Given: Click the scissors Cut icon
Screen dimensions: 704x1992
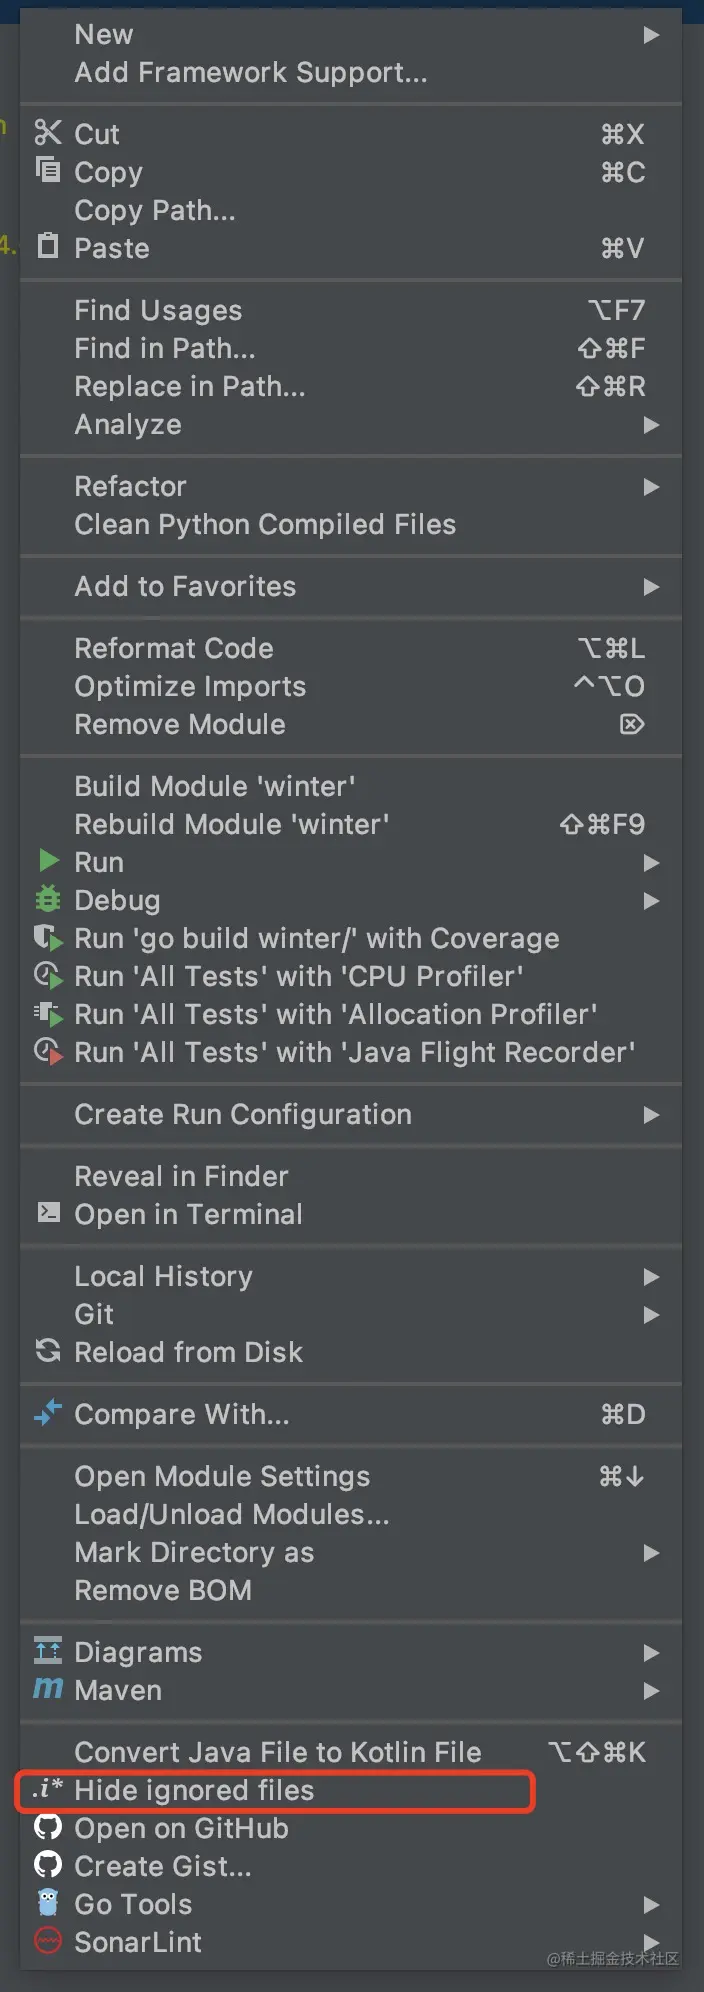Looking at the screenshot, I should point(47,133).
